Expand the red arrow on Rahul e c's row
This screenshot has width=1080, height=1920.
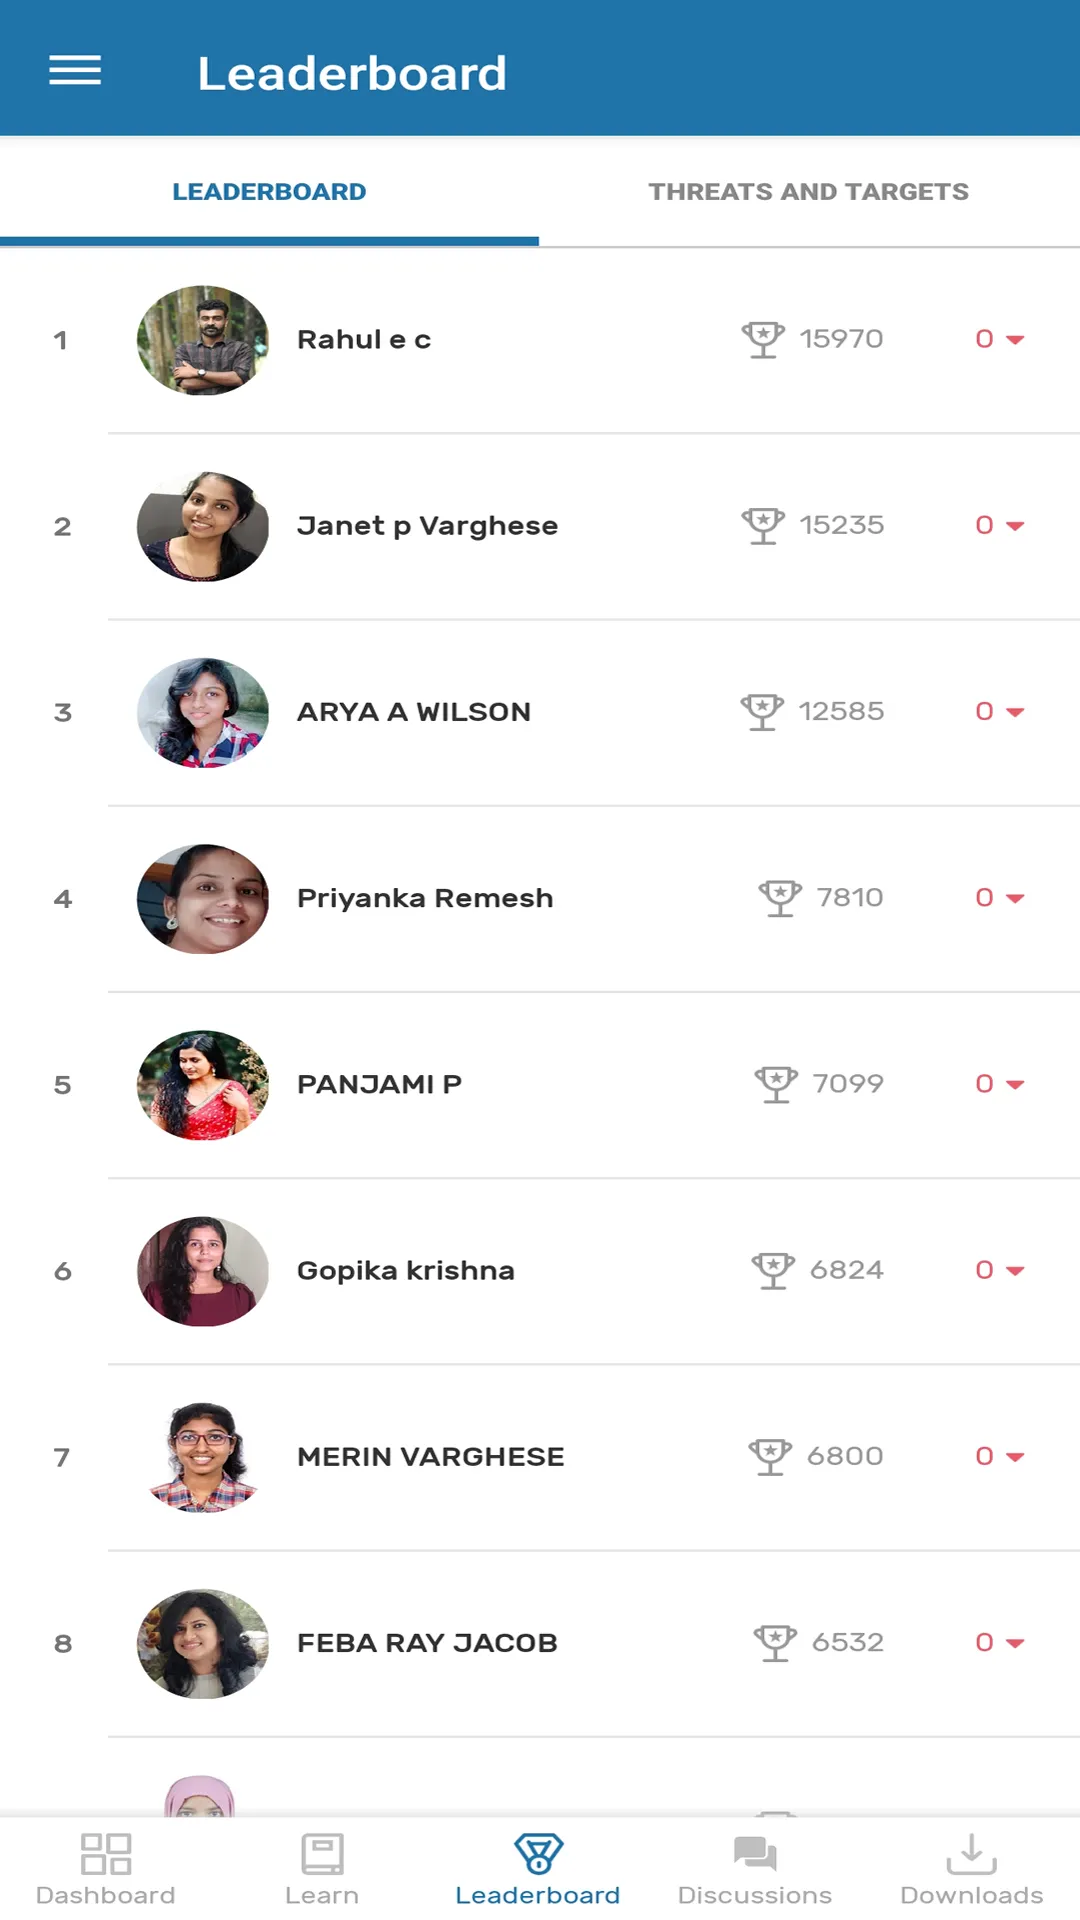coord(1015,340)
